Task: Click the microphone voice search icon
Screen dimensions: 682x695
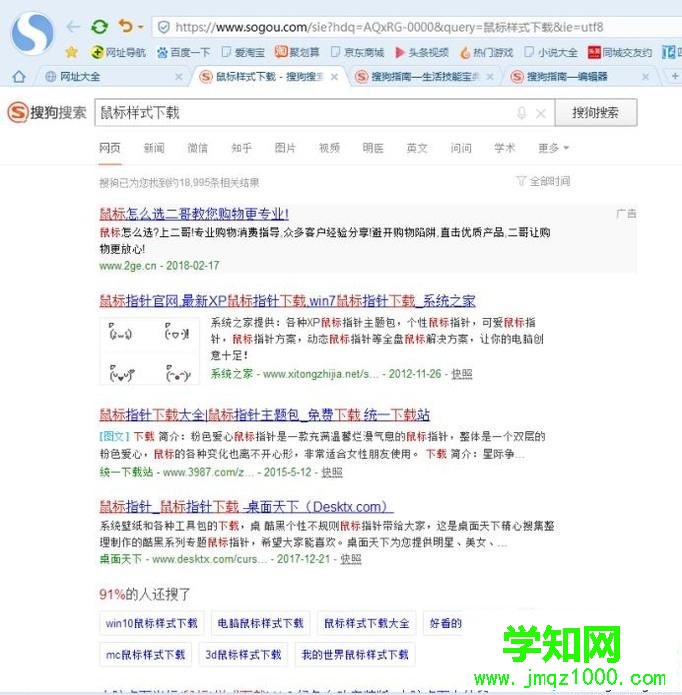Action: (522, 113)
